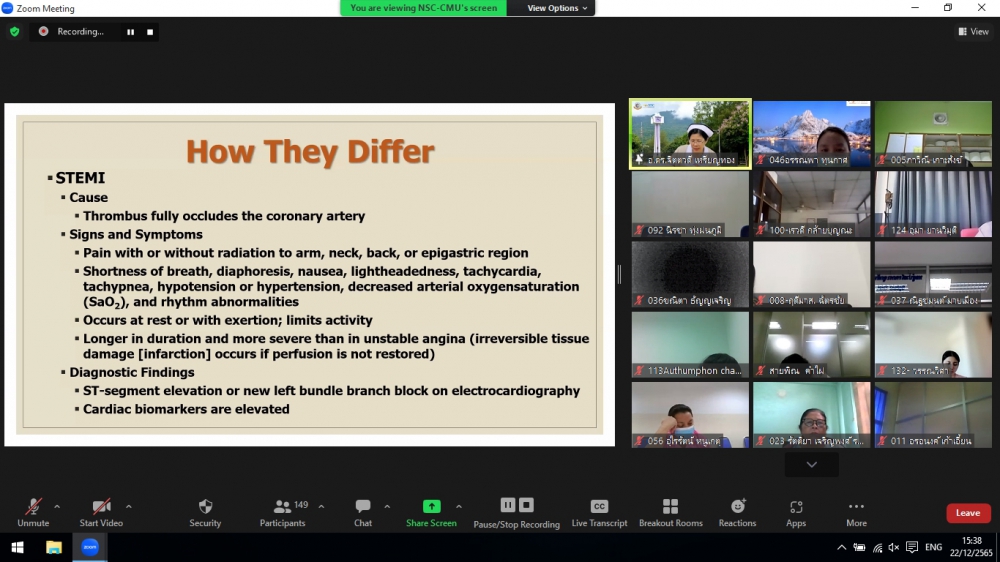1000x562 pixels.
Task: Click the red Leave button
Action: click(967, 513)
